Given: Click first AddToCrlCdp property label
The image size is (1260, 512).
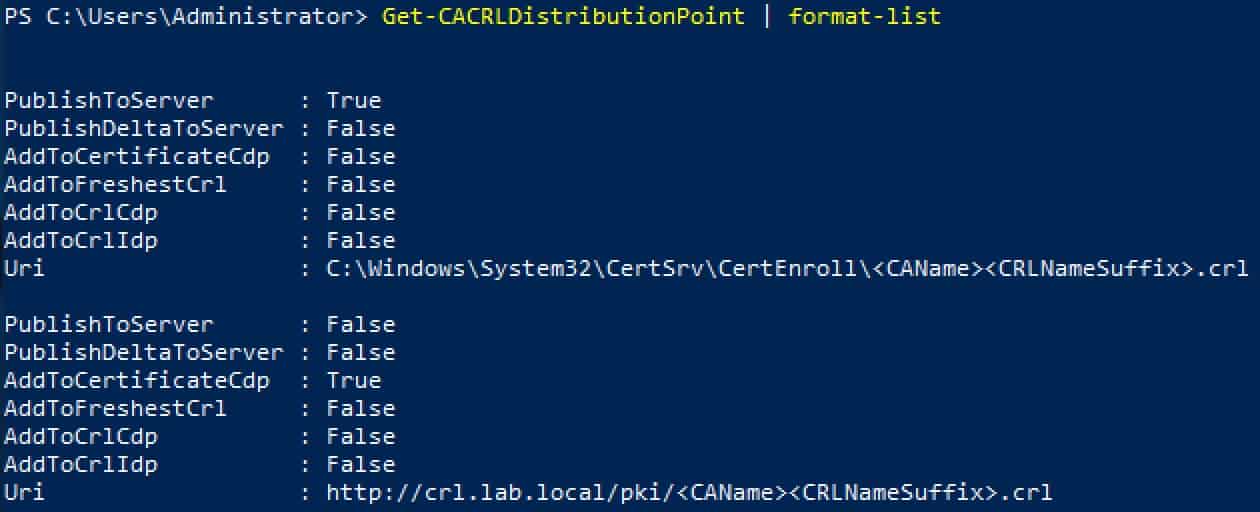Looking at the screenshot, I should [81, 213].
